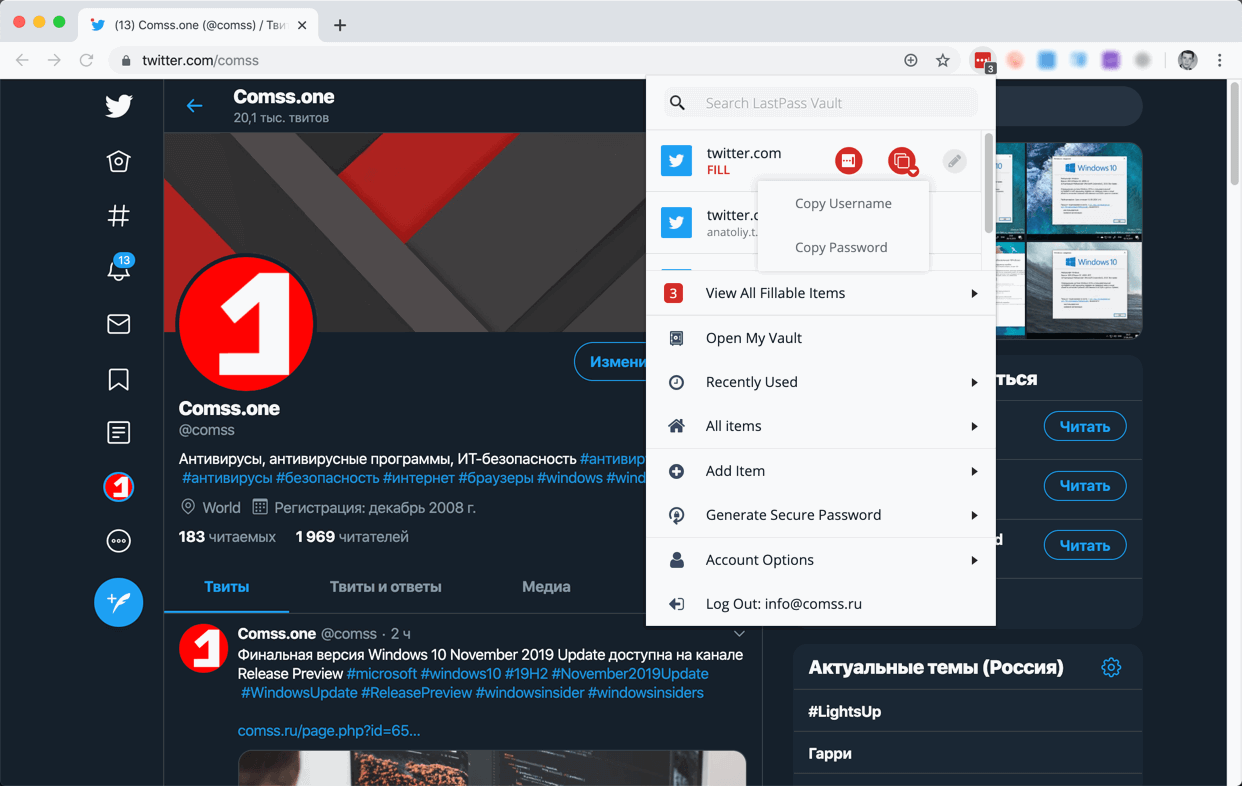The image size is (1242, 786).
Task: Close the Comss.one browser tab
Action: point(302,25)
